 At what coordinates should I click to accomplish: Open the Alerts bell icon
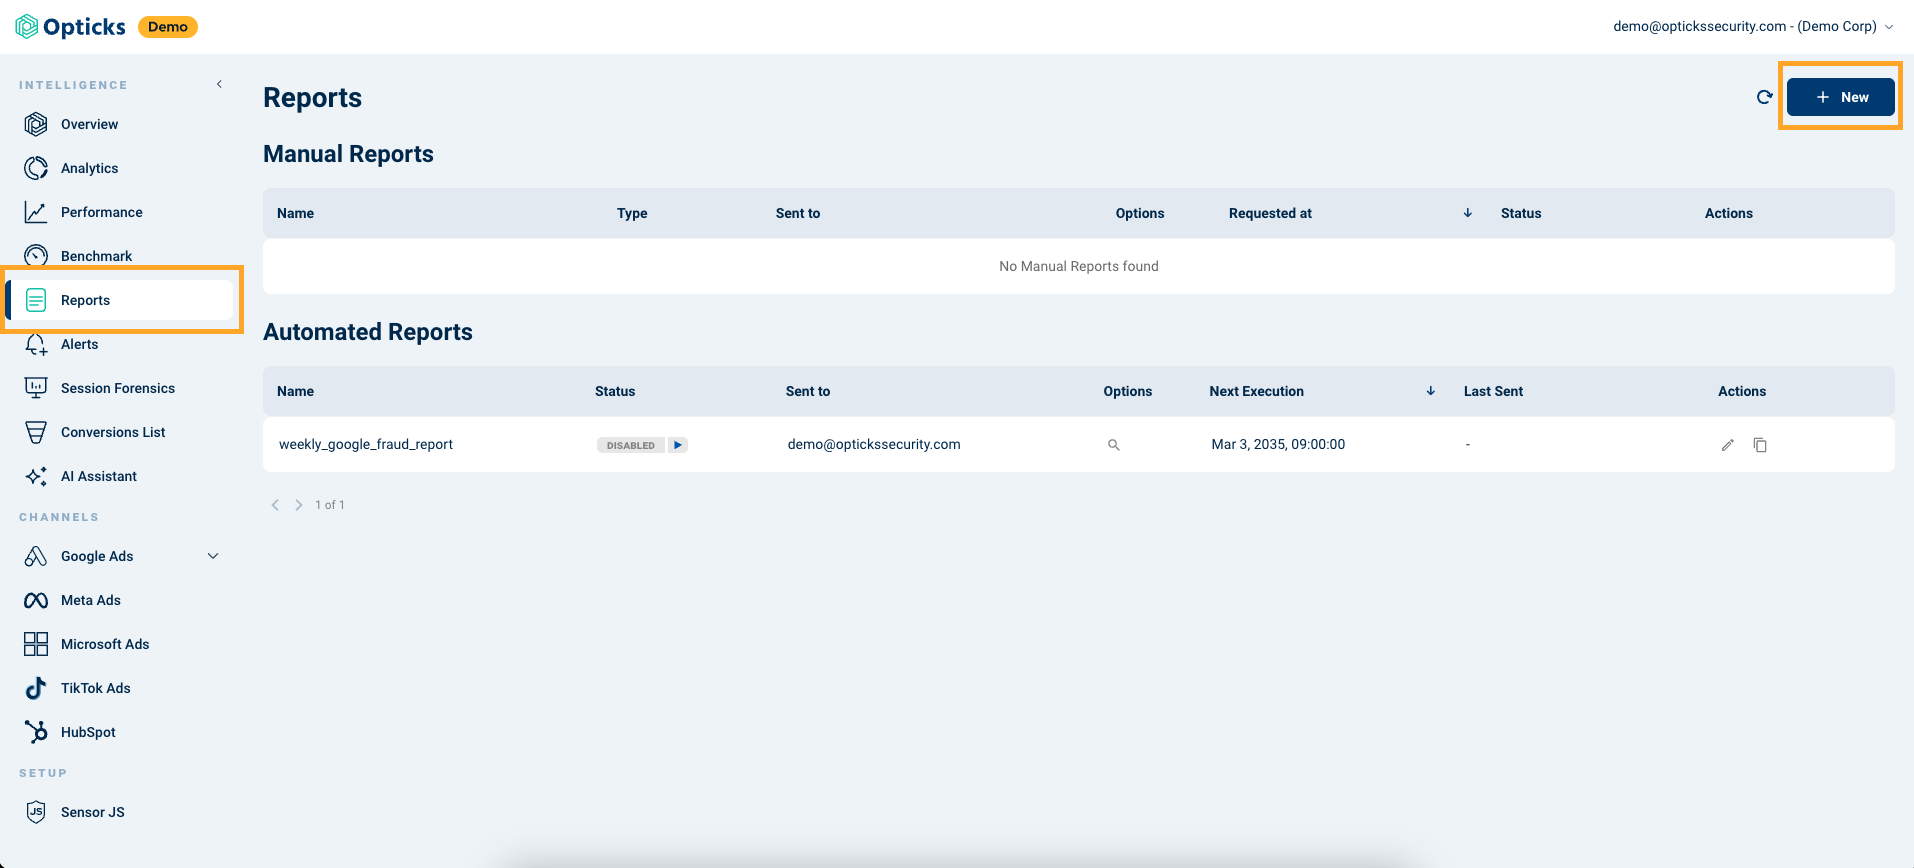coord(36,344)
